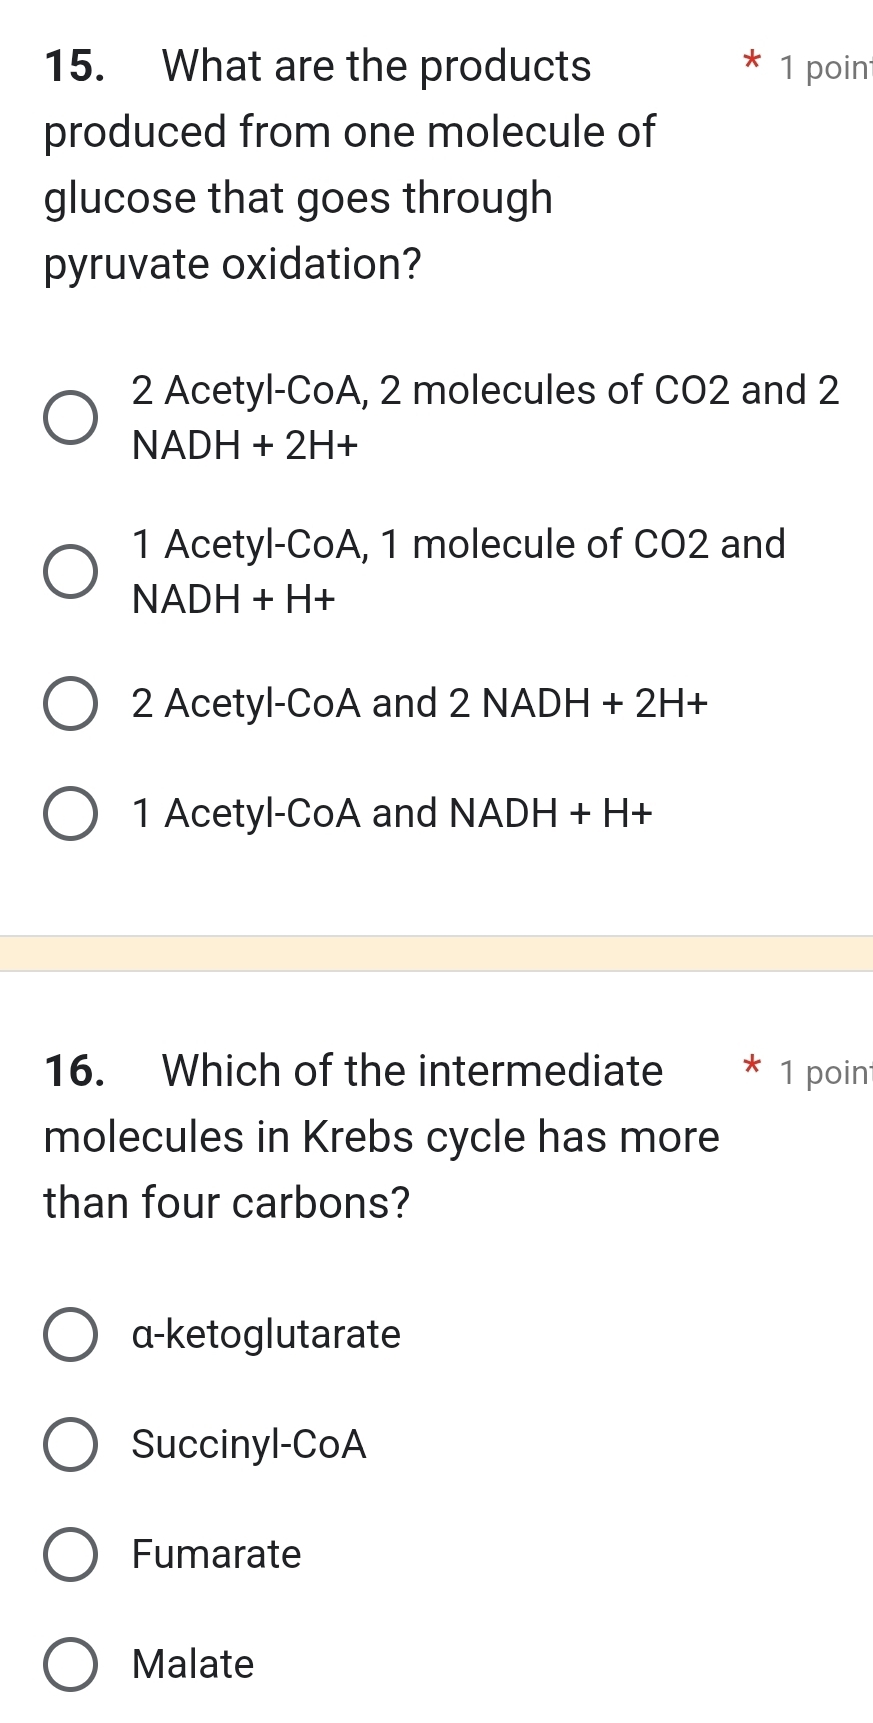
Task: Choose option "1 Acetyl-CoA and NADH + H+"
Action: click(70, 813)
